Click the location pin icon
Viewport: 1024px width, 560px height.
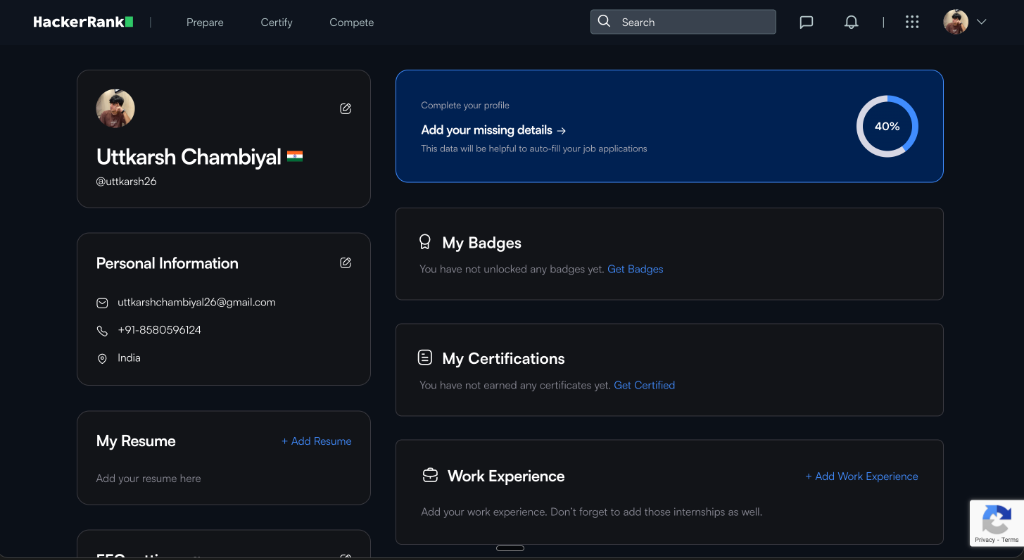(x=102, y=358)
